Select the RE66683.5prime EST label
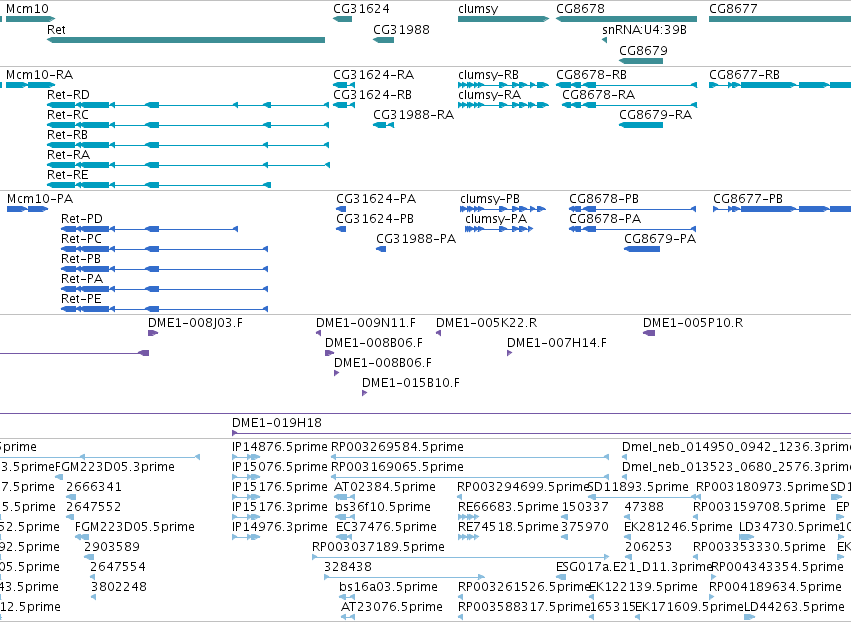The image size is (851, 622). pyautogui.click(x=508, y=507)
